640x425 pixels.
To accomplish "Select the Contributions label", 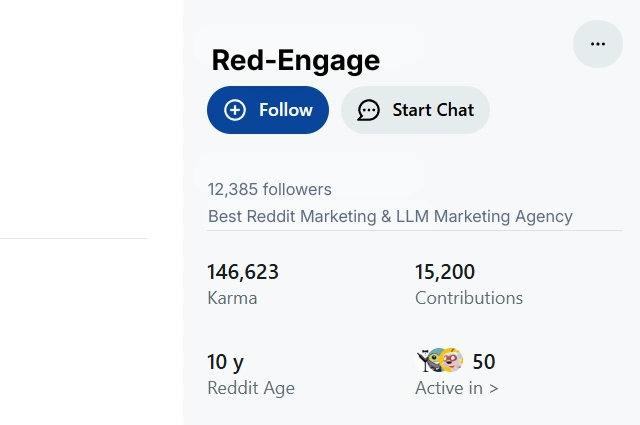I will pyautogui.click(x=469, y=298).
